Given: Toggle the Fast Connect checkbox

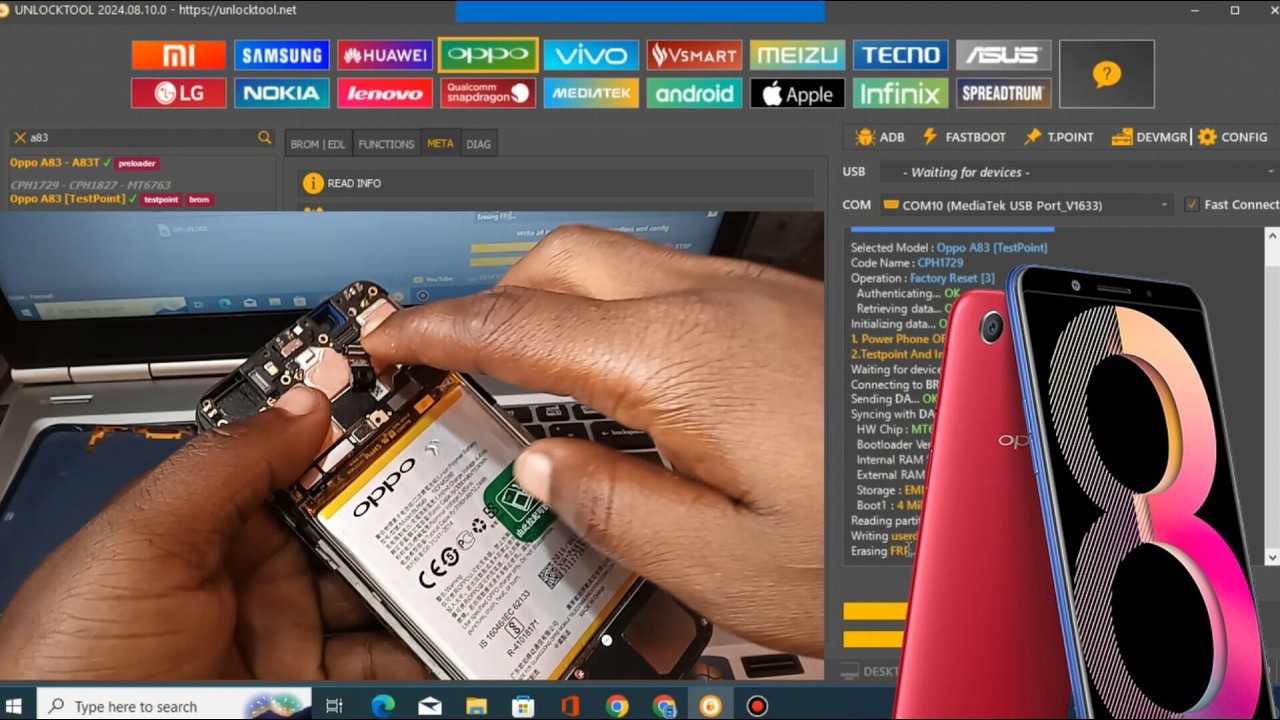Looking at the screenshot, I should (x=1191, y=204).
